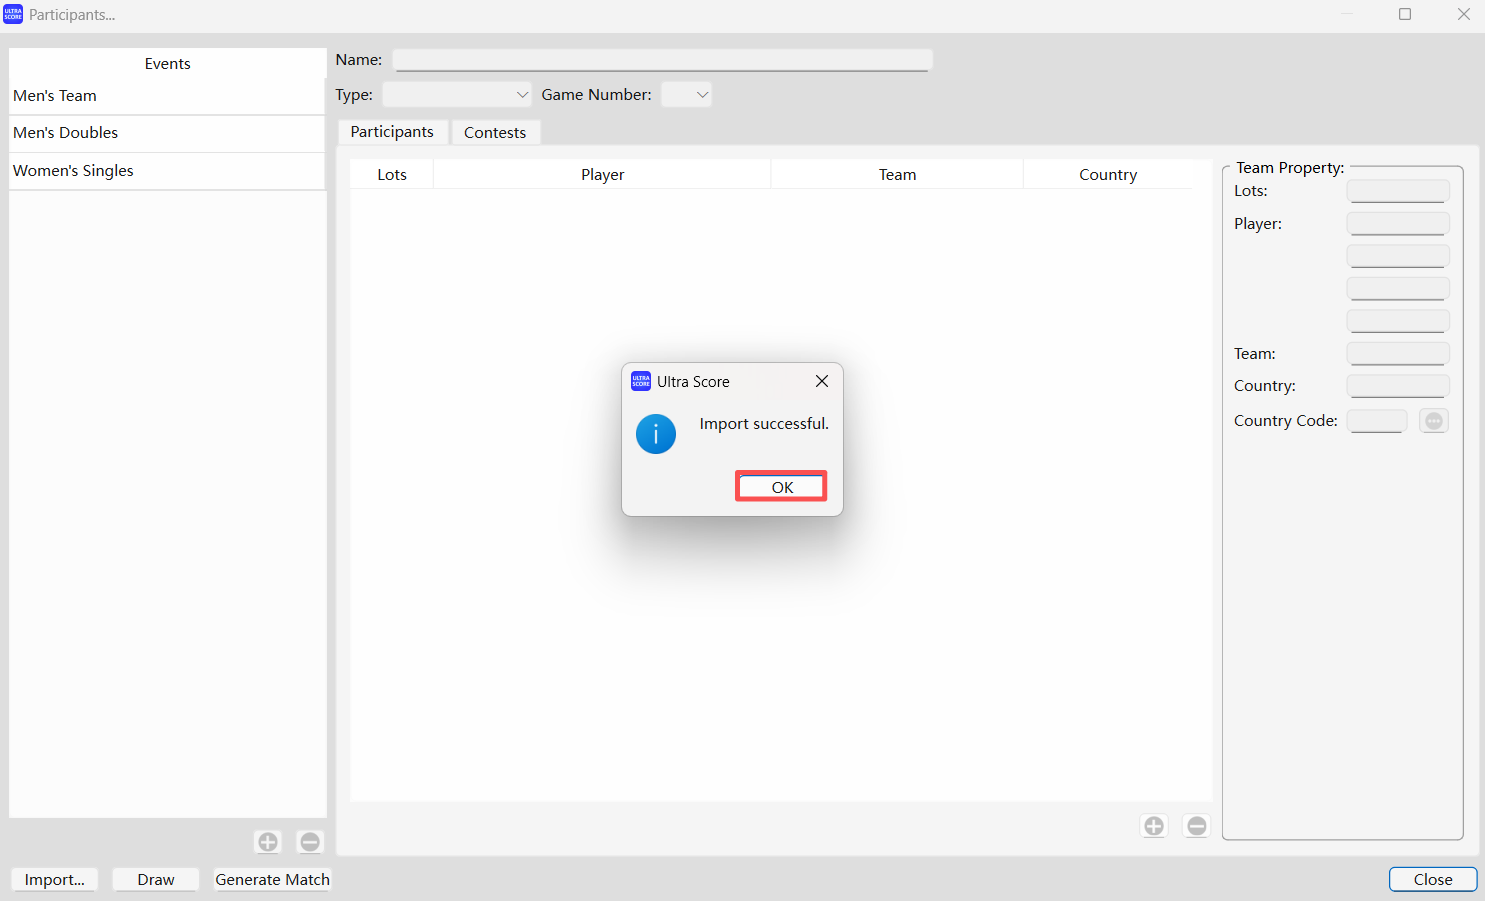Choose Women's Singles in Events list
Screen dimensions: 1485x901
click(166, 171)
